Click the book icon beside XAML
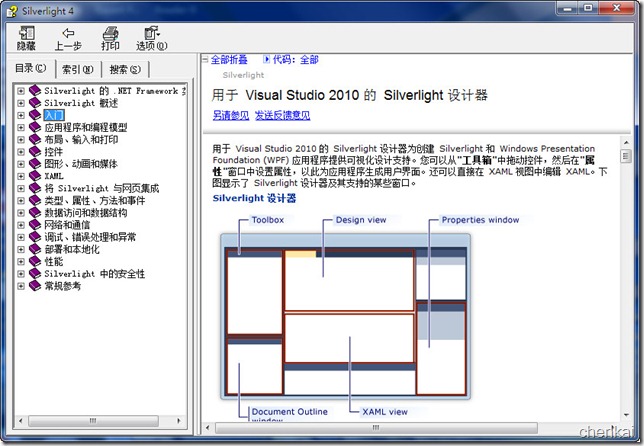Image resolution: width=644 pixels, height=446 pixels. point(35,176)
